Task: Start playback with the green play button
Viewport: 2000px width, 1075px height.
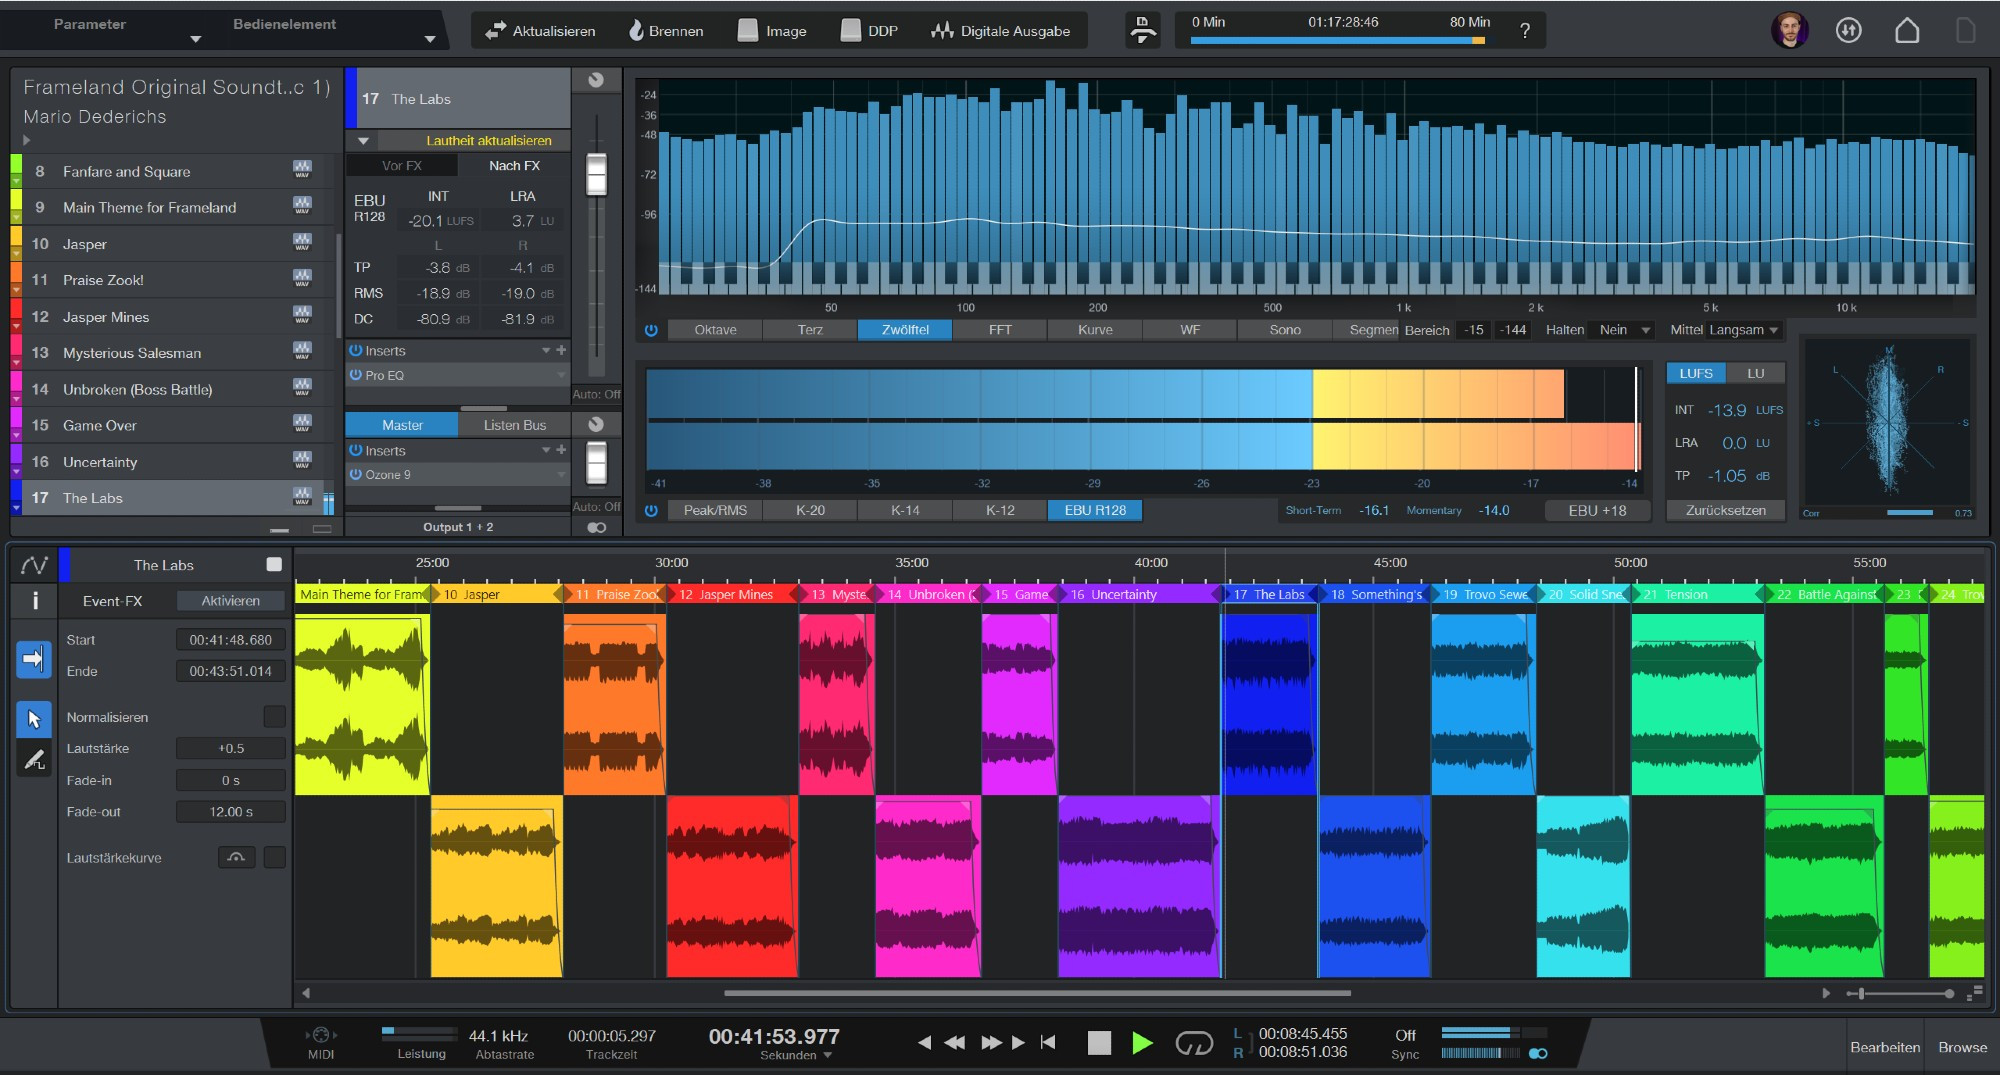Action: pyautogui.click(x=1142, y=1043)
